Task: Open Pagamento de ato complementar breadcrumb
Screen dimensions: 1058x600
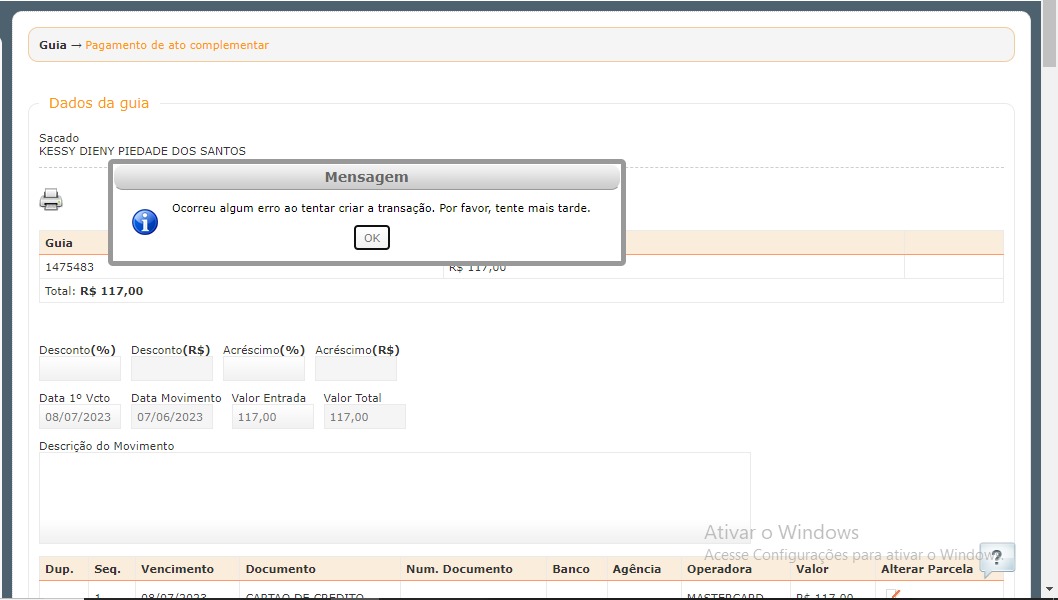Action: (177, 45)
